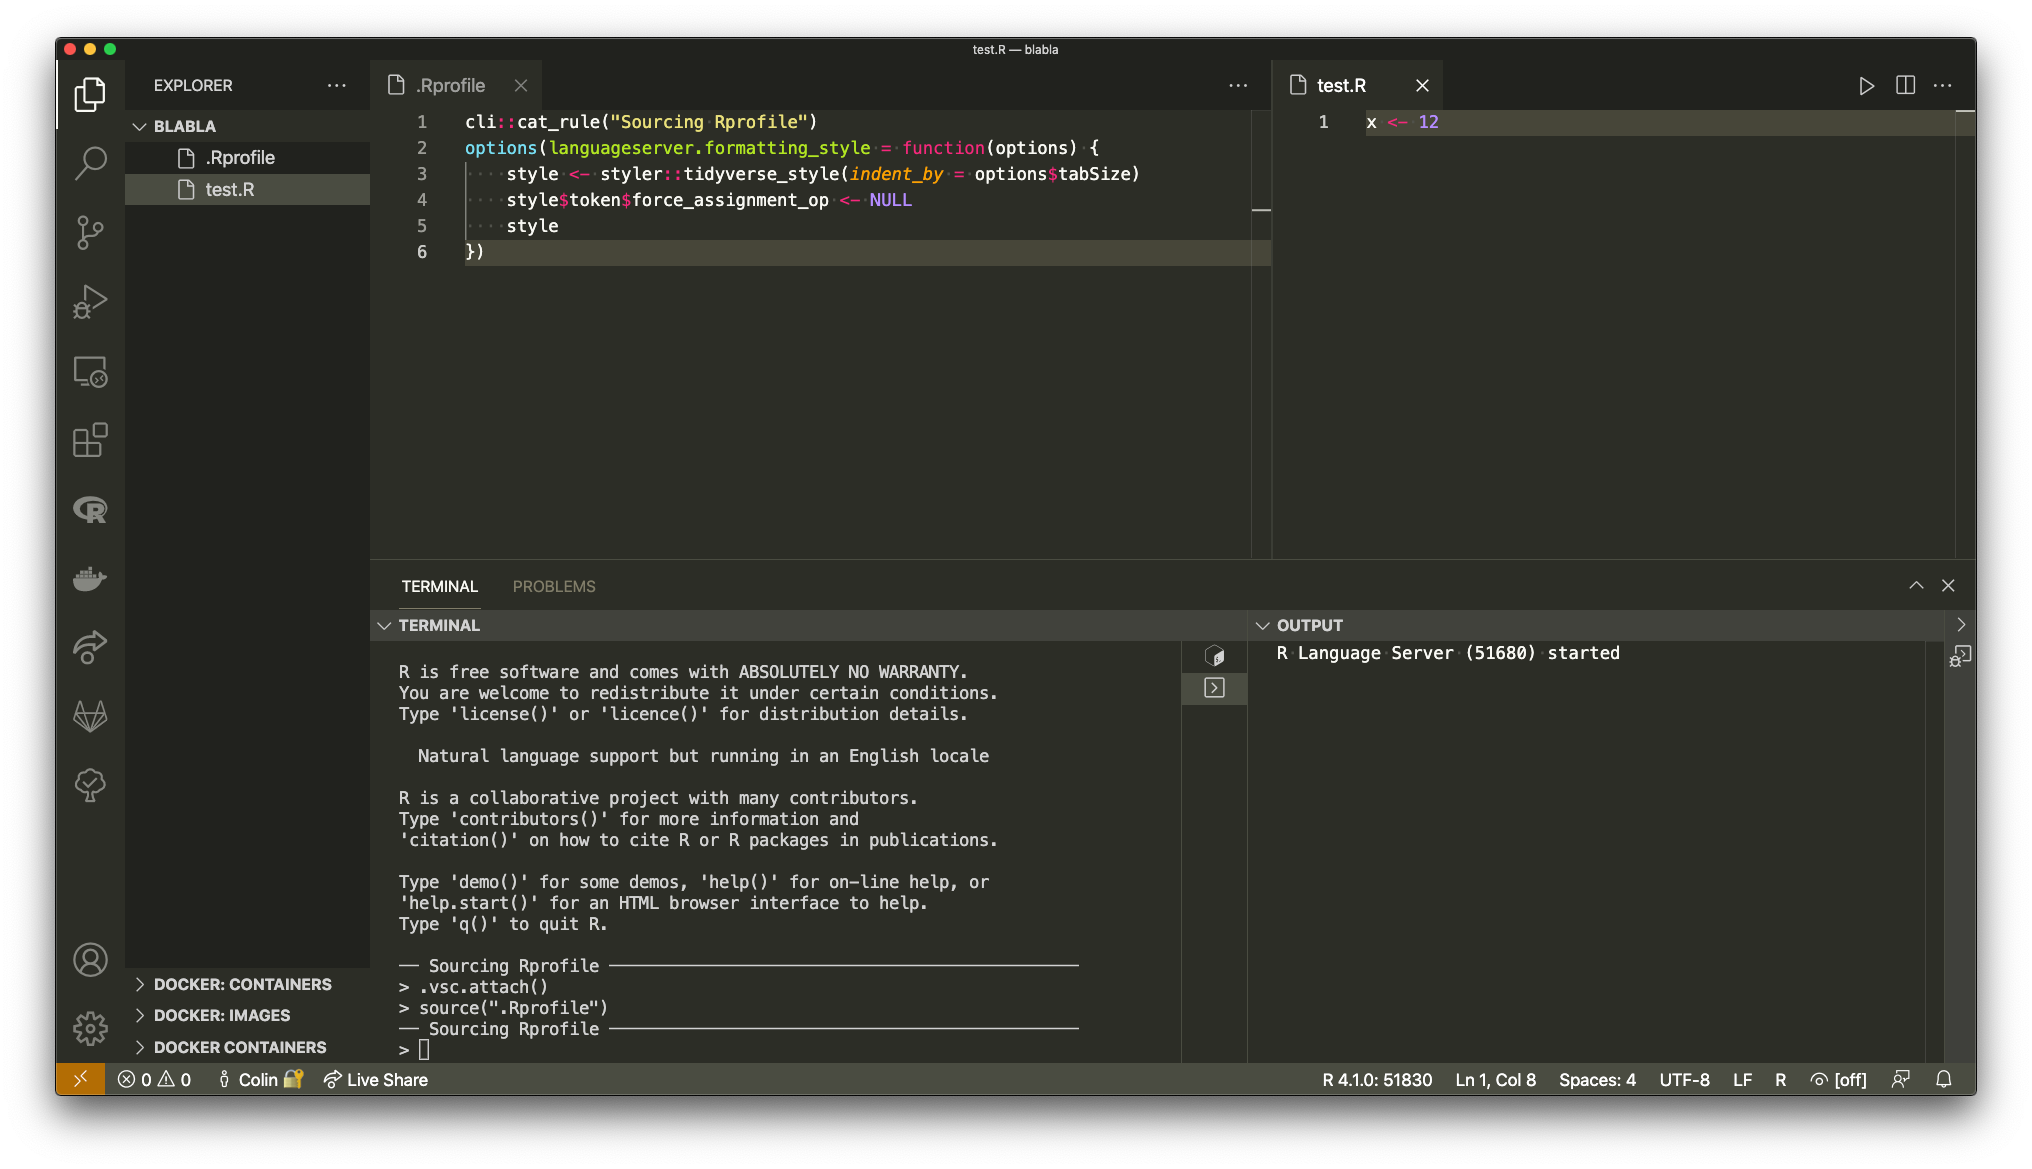Collapse the OUTPUT section
Image resolution: width=2032 pixels, height=1169 pixels.
pyautogui.click(x=1264, y=624)
